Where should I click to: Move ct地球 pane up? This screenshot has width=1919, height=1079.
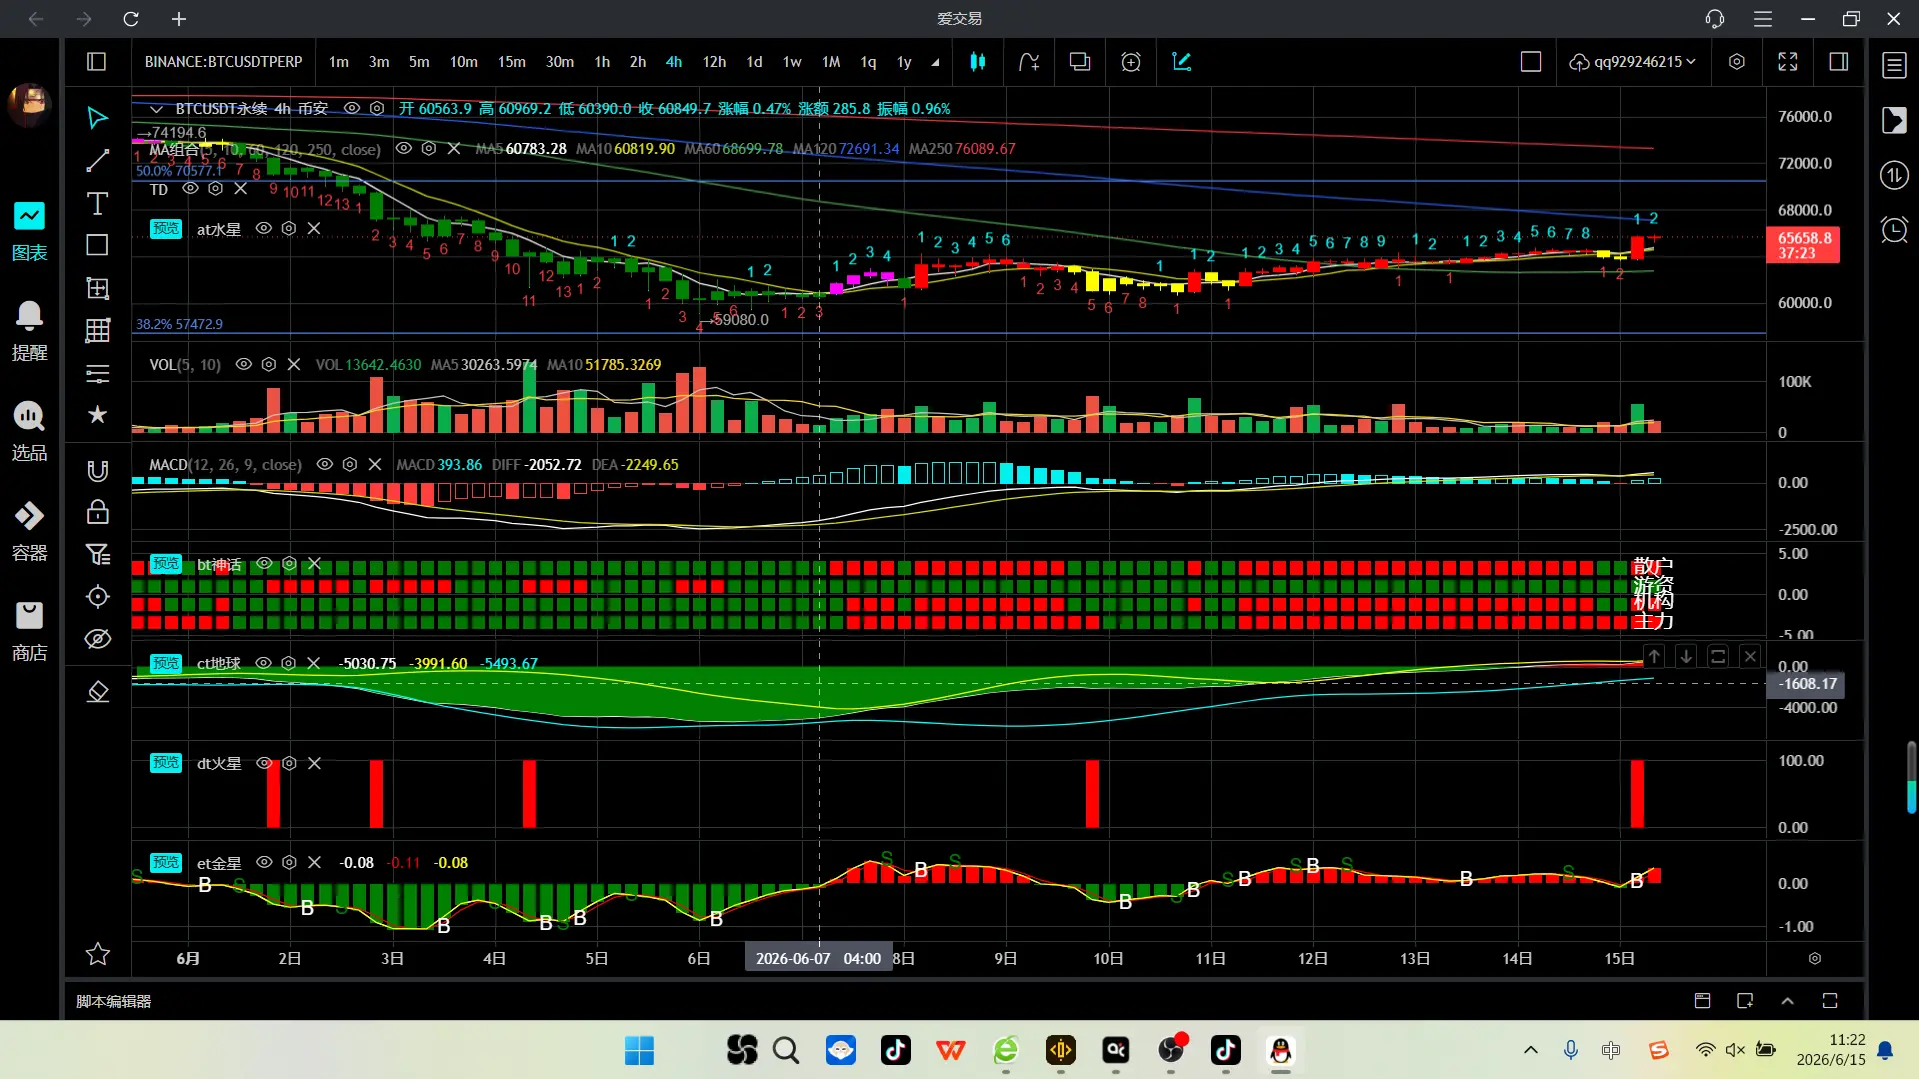tap(1655, 656)
